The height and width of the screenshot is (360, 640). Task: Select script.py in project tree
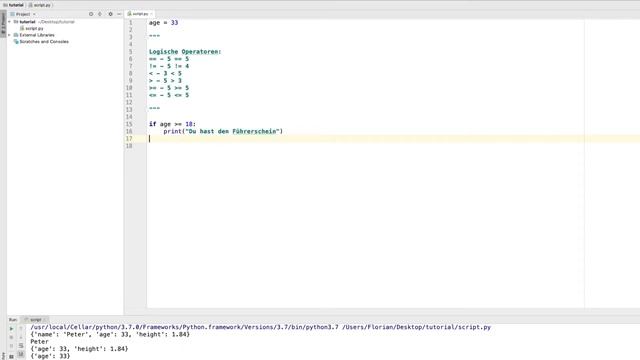click(x=34, y=29)
